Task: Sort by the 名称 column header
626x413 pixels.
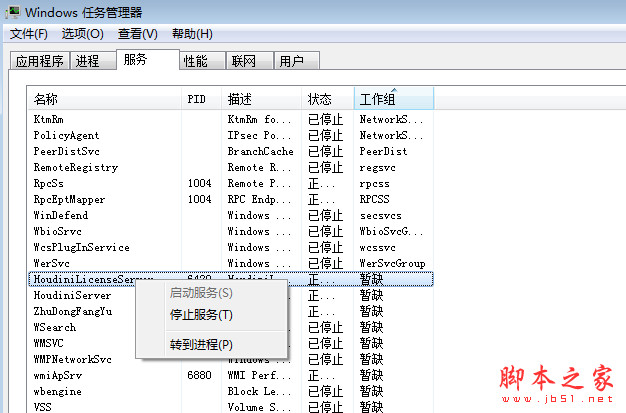Action: [105, 99]
